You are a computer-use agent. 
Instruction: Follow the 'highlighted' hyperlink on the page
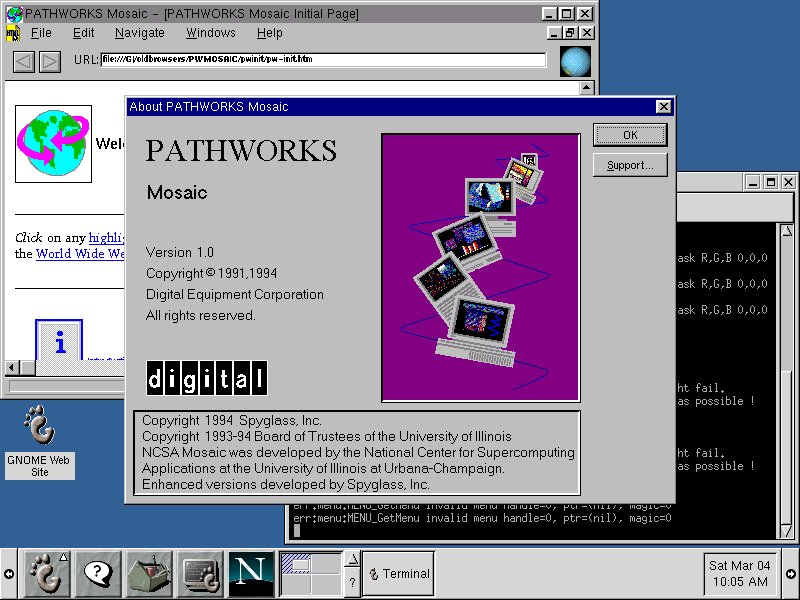(106, 238)
